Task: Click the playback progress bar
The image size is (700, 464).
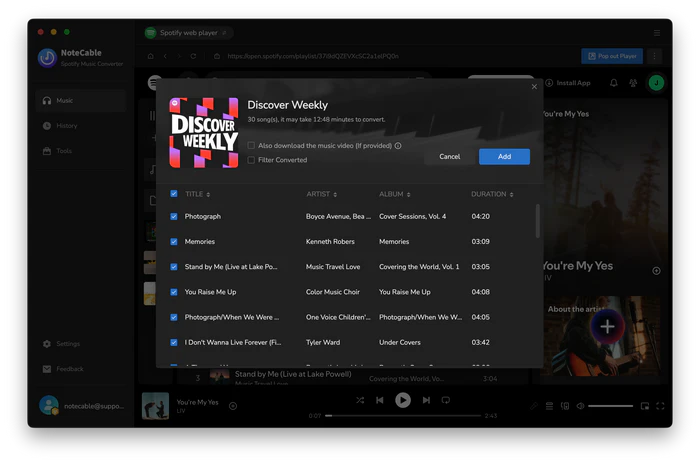Action: [x=403, y=416]
